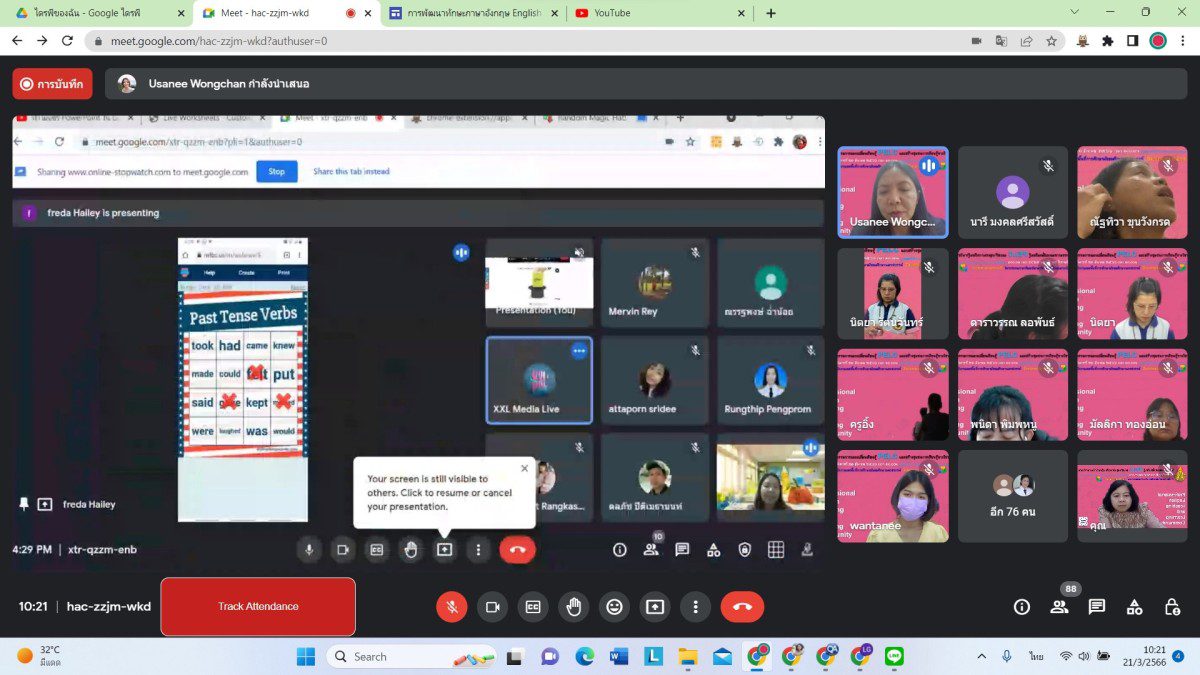Open the owl extension icon
This screenshot has width=1200, height=675.
coord(1082,41)
